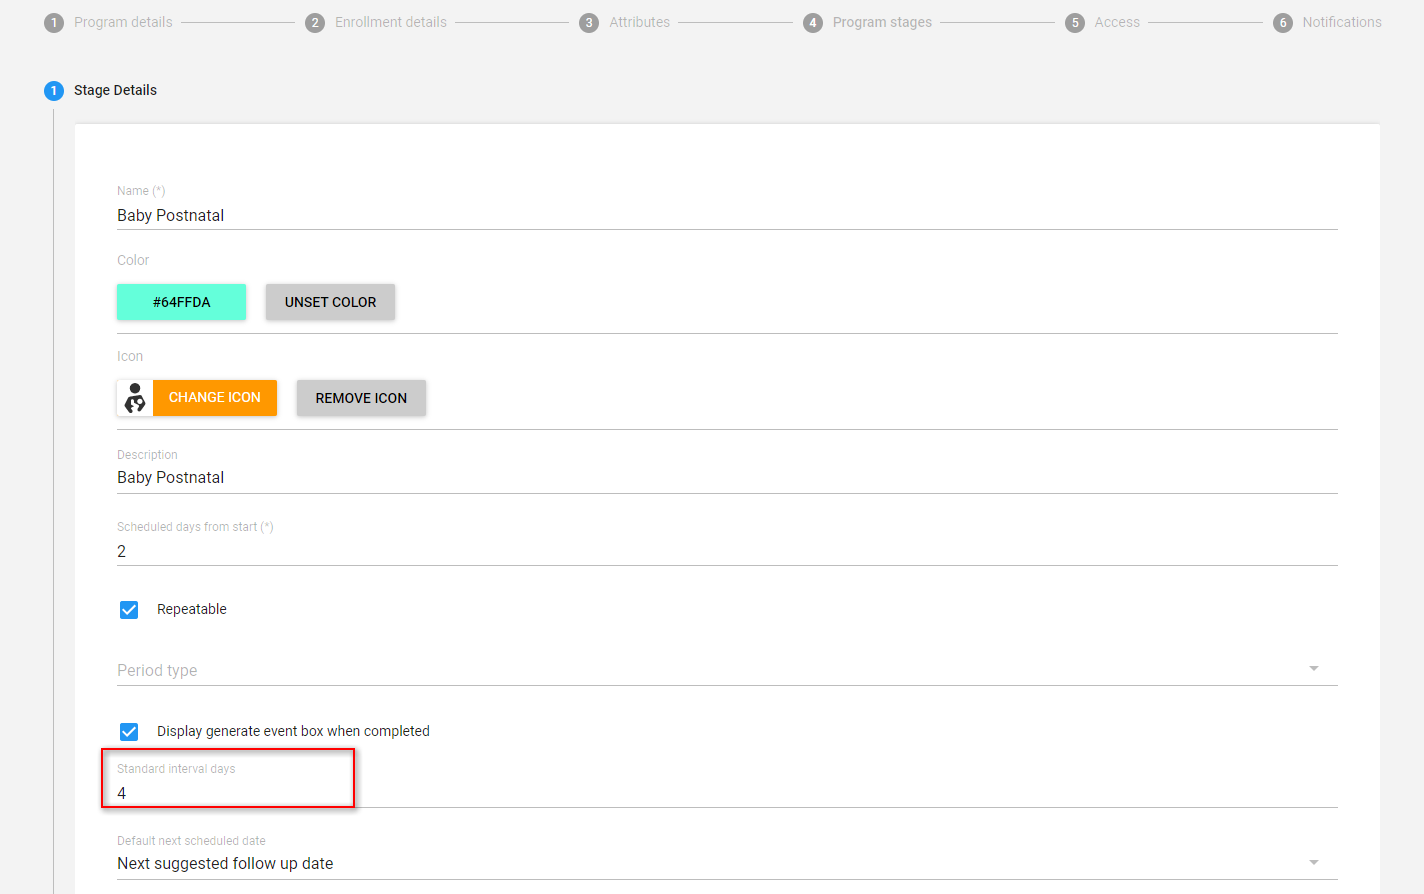This screenshot has width=1424, height=894.
Task: Click the baby postnatal icon thumbnail
Action: [x=135, y=398]
